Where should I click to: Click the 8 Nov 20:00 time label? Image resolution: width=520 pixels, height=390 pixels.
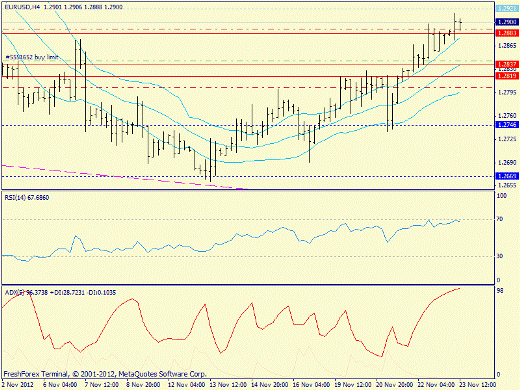pyautogui.click(x=144, y=385)
